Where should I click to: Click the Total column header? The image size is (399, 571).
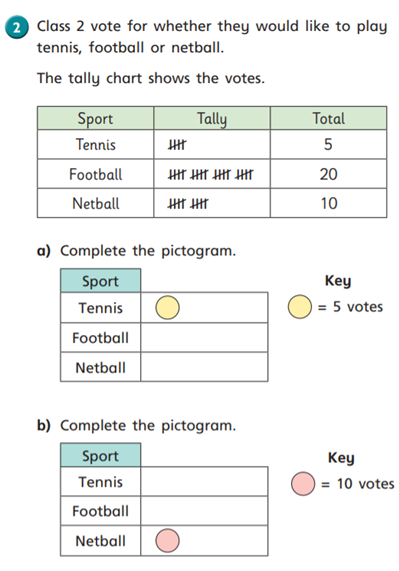pyautogui.click(x=328, y=118)
